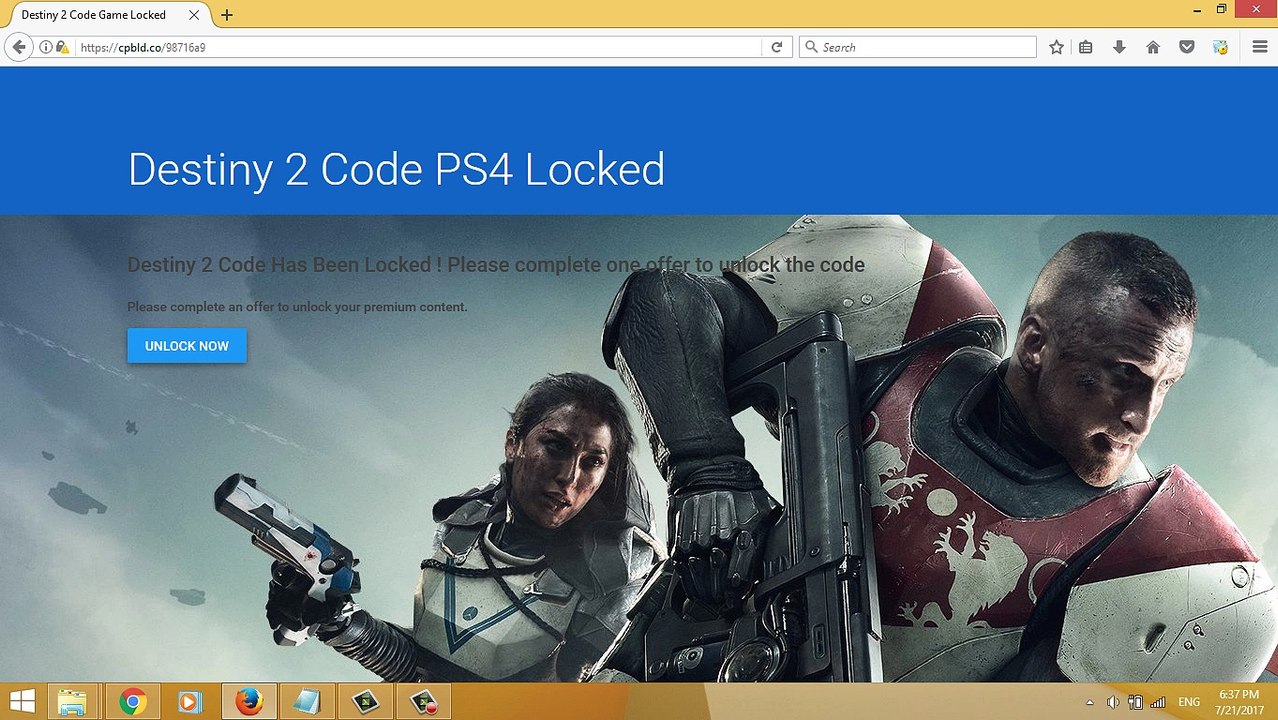
Task: Open File Explorer from taskbar
Action: [73, 702]
